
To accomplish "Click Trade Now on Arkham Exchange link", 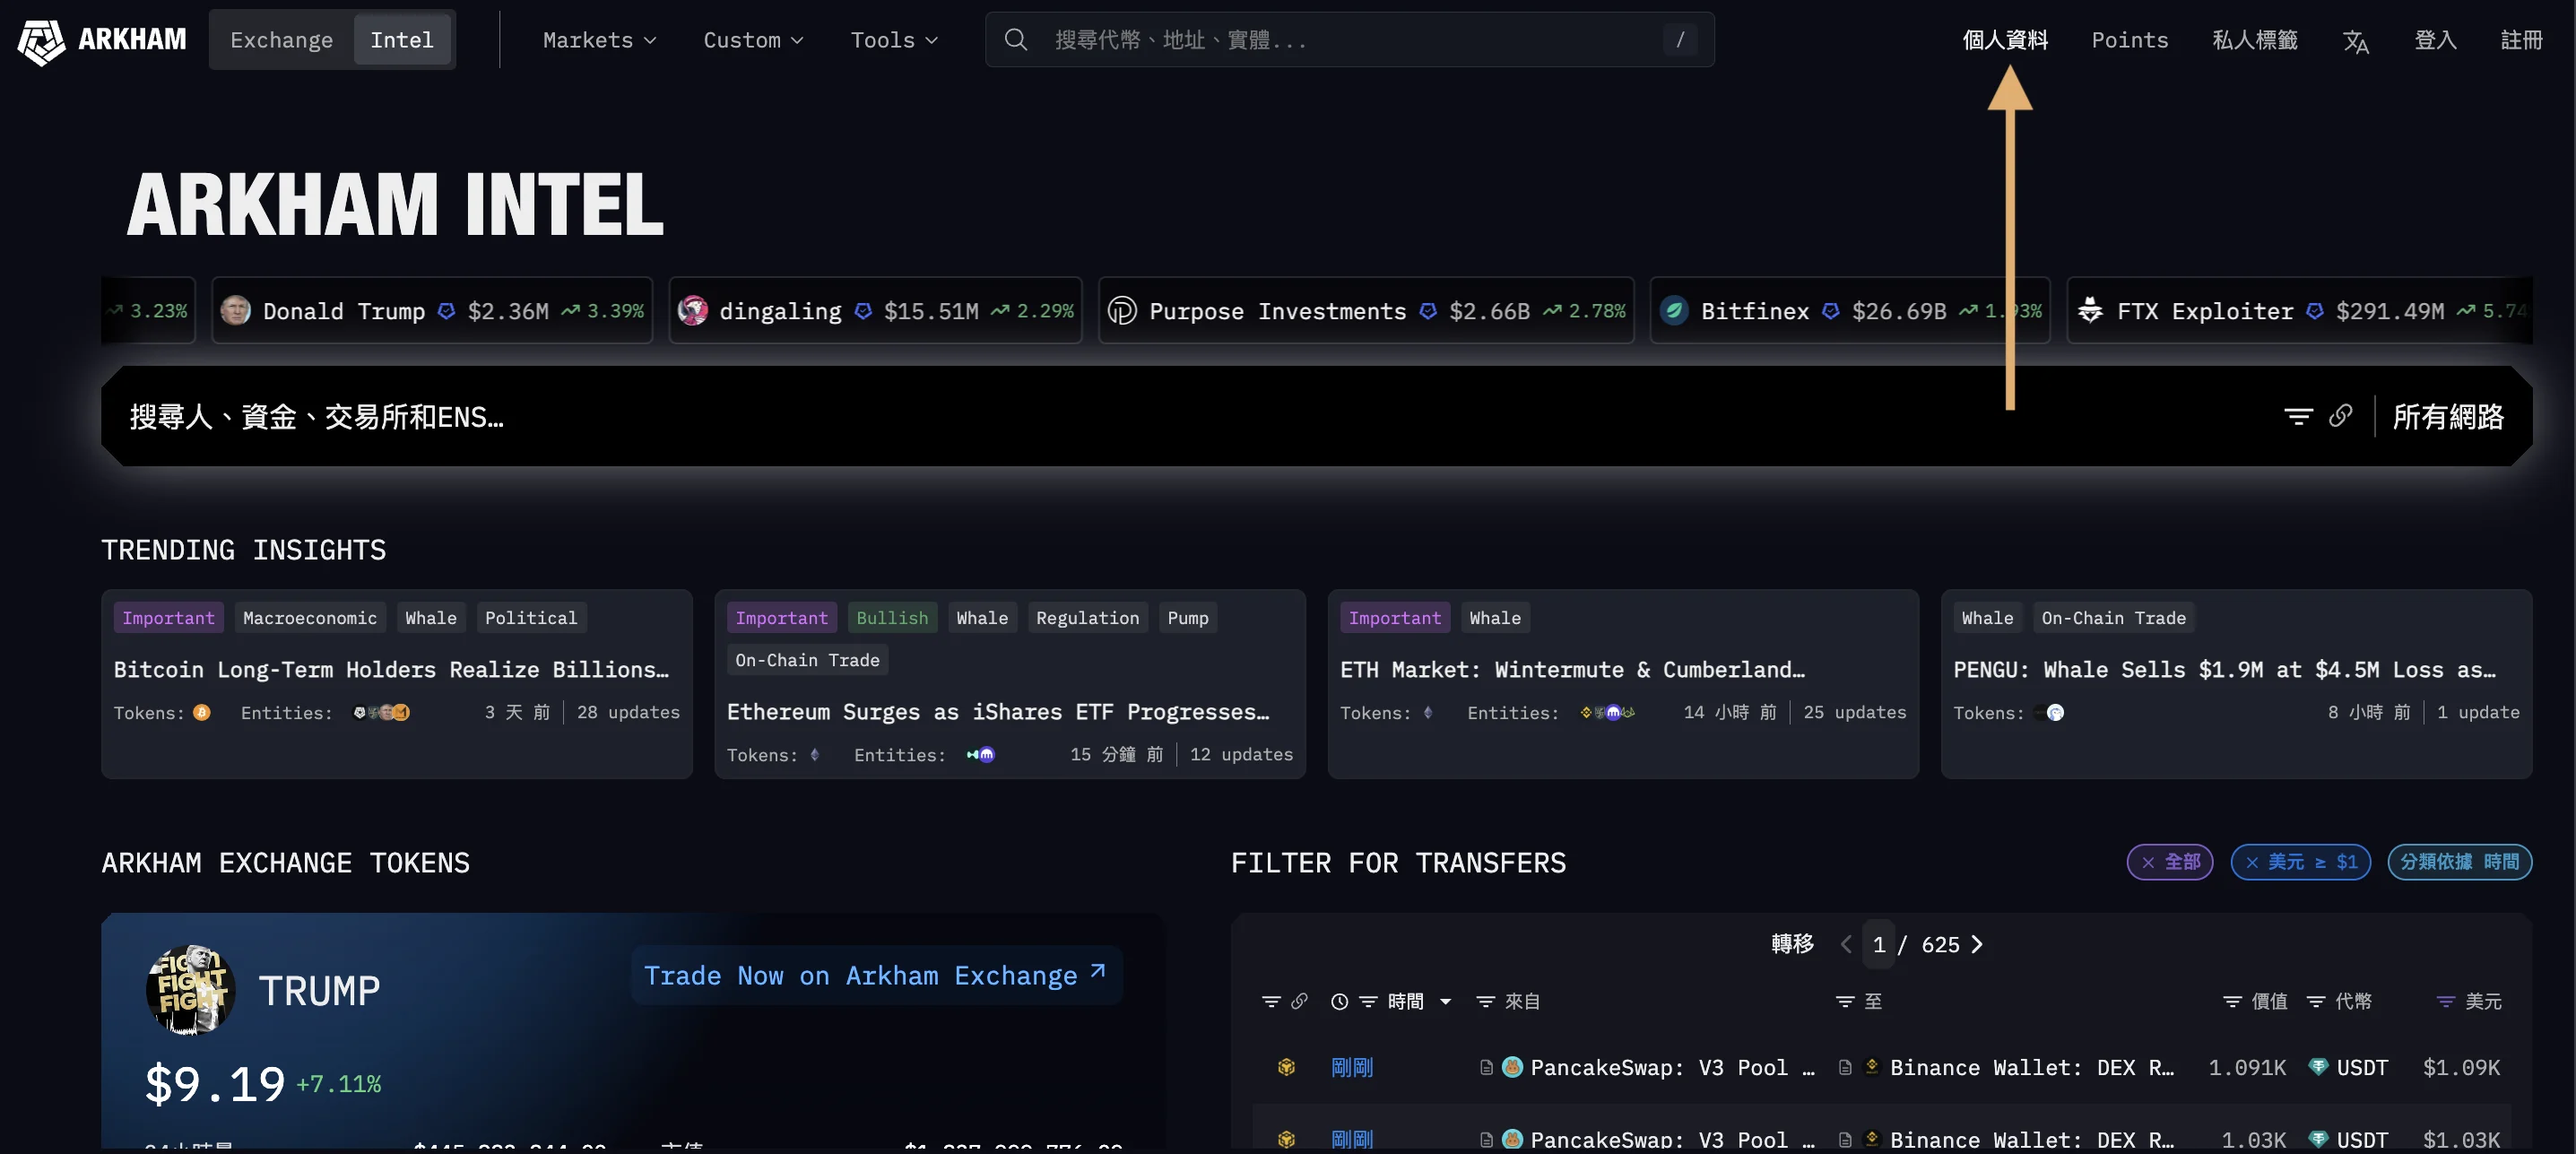I will point(876,975).
